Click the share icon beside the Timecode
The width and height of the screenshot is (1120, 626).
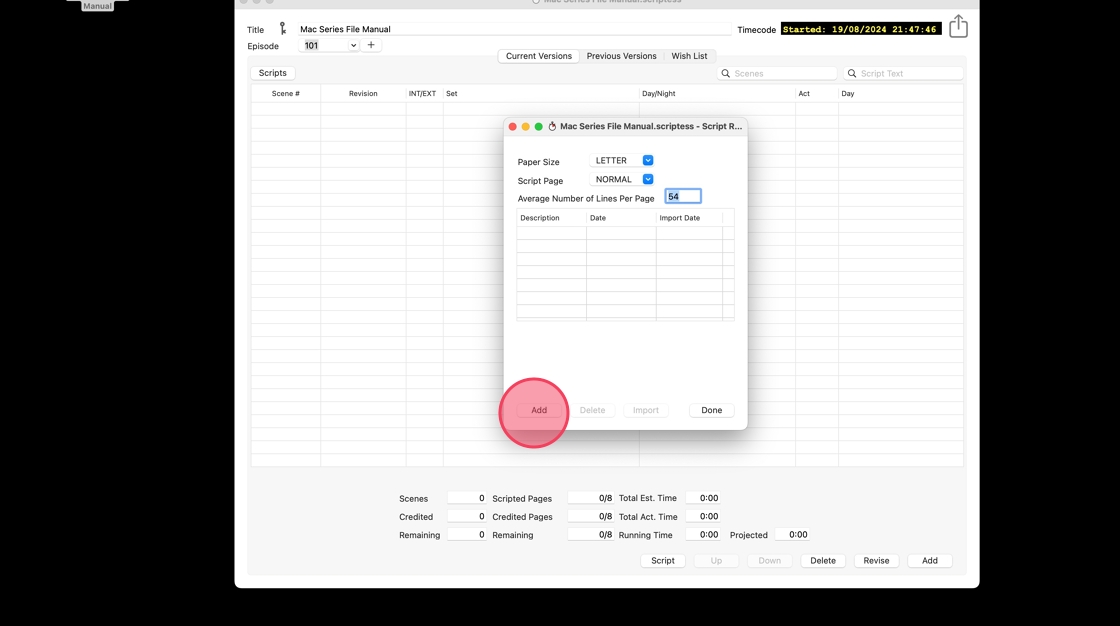pos(958,26)
